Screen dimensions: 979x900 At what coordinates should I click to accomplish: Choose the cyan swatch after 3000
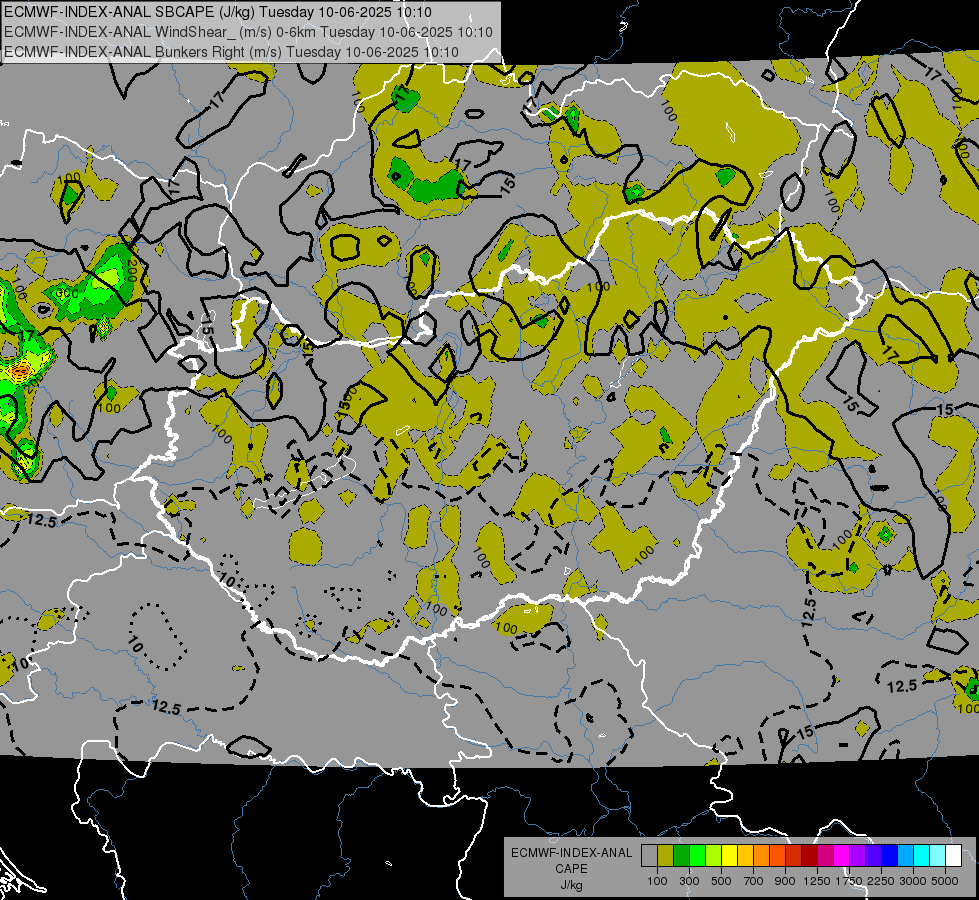click(x=922, y=855)
